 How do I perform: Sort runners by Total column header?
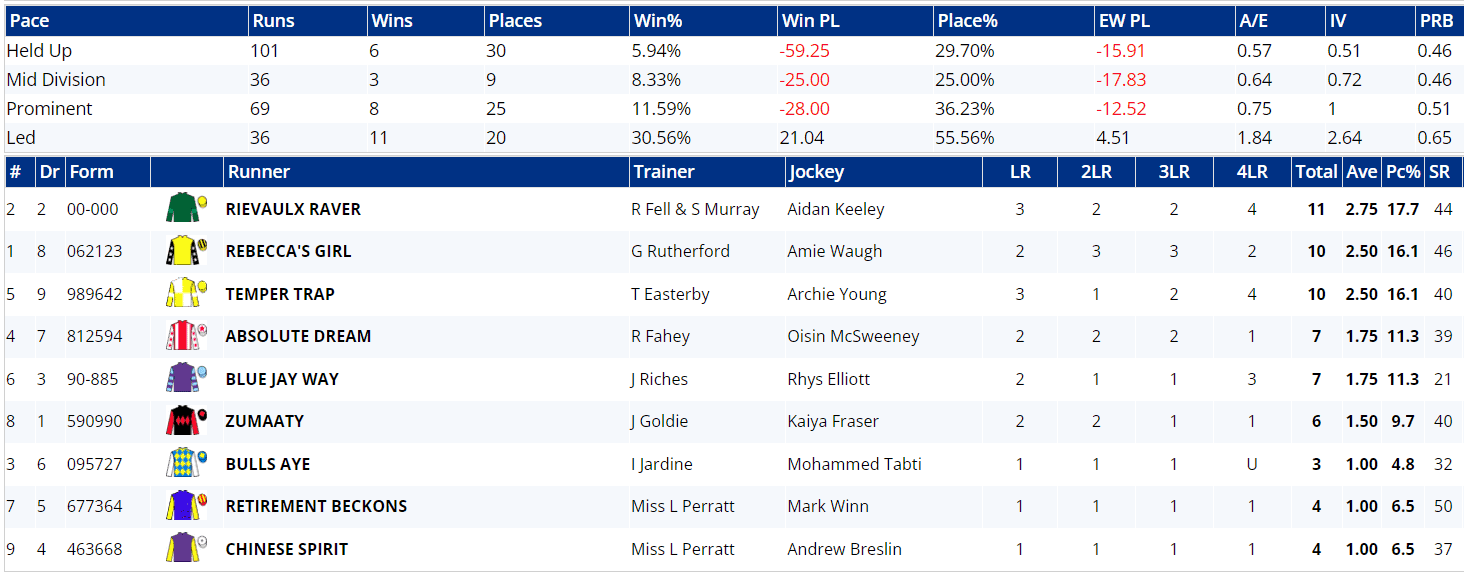1316,172
